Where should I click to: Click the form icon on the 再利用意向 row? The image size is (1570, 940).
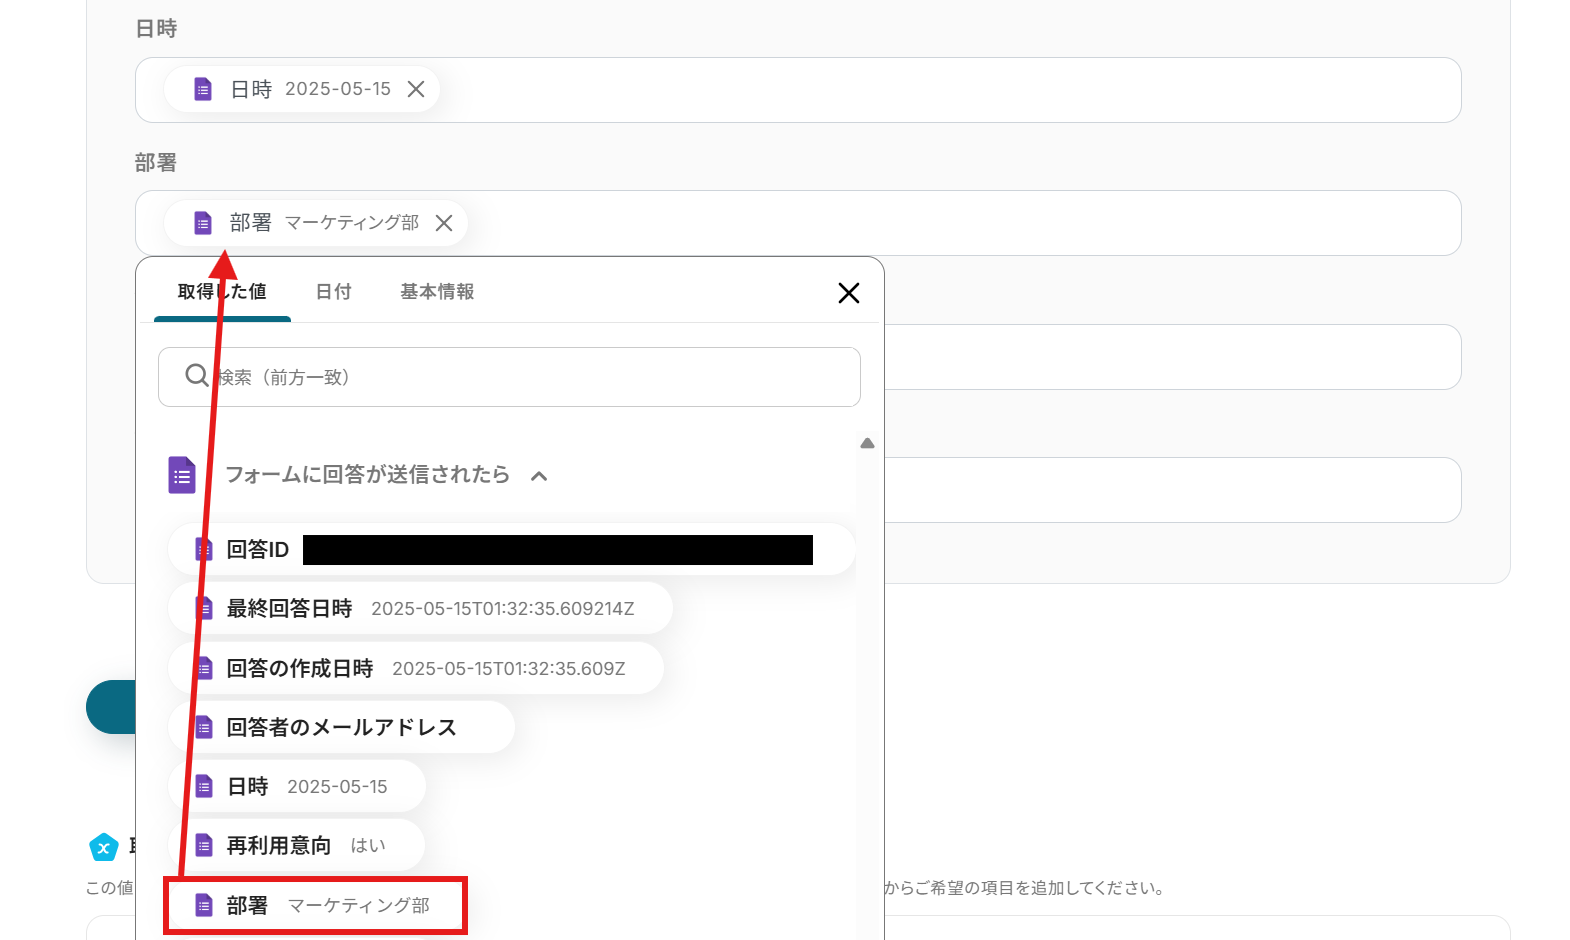coord(204,846)
